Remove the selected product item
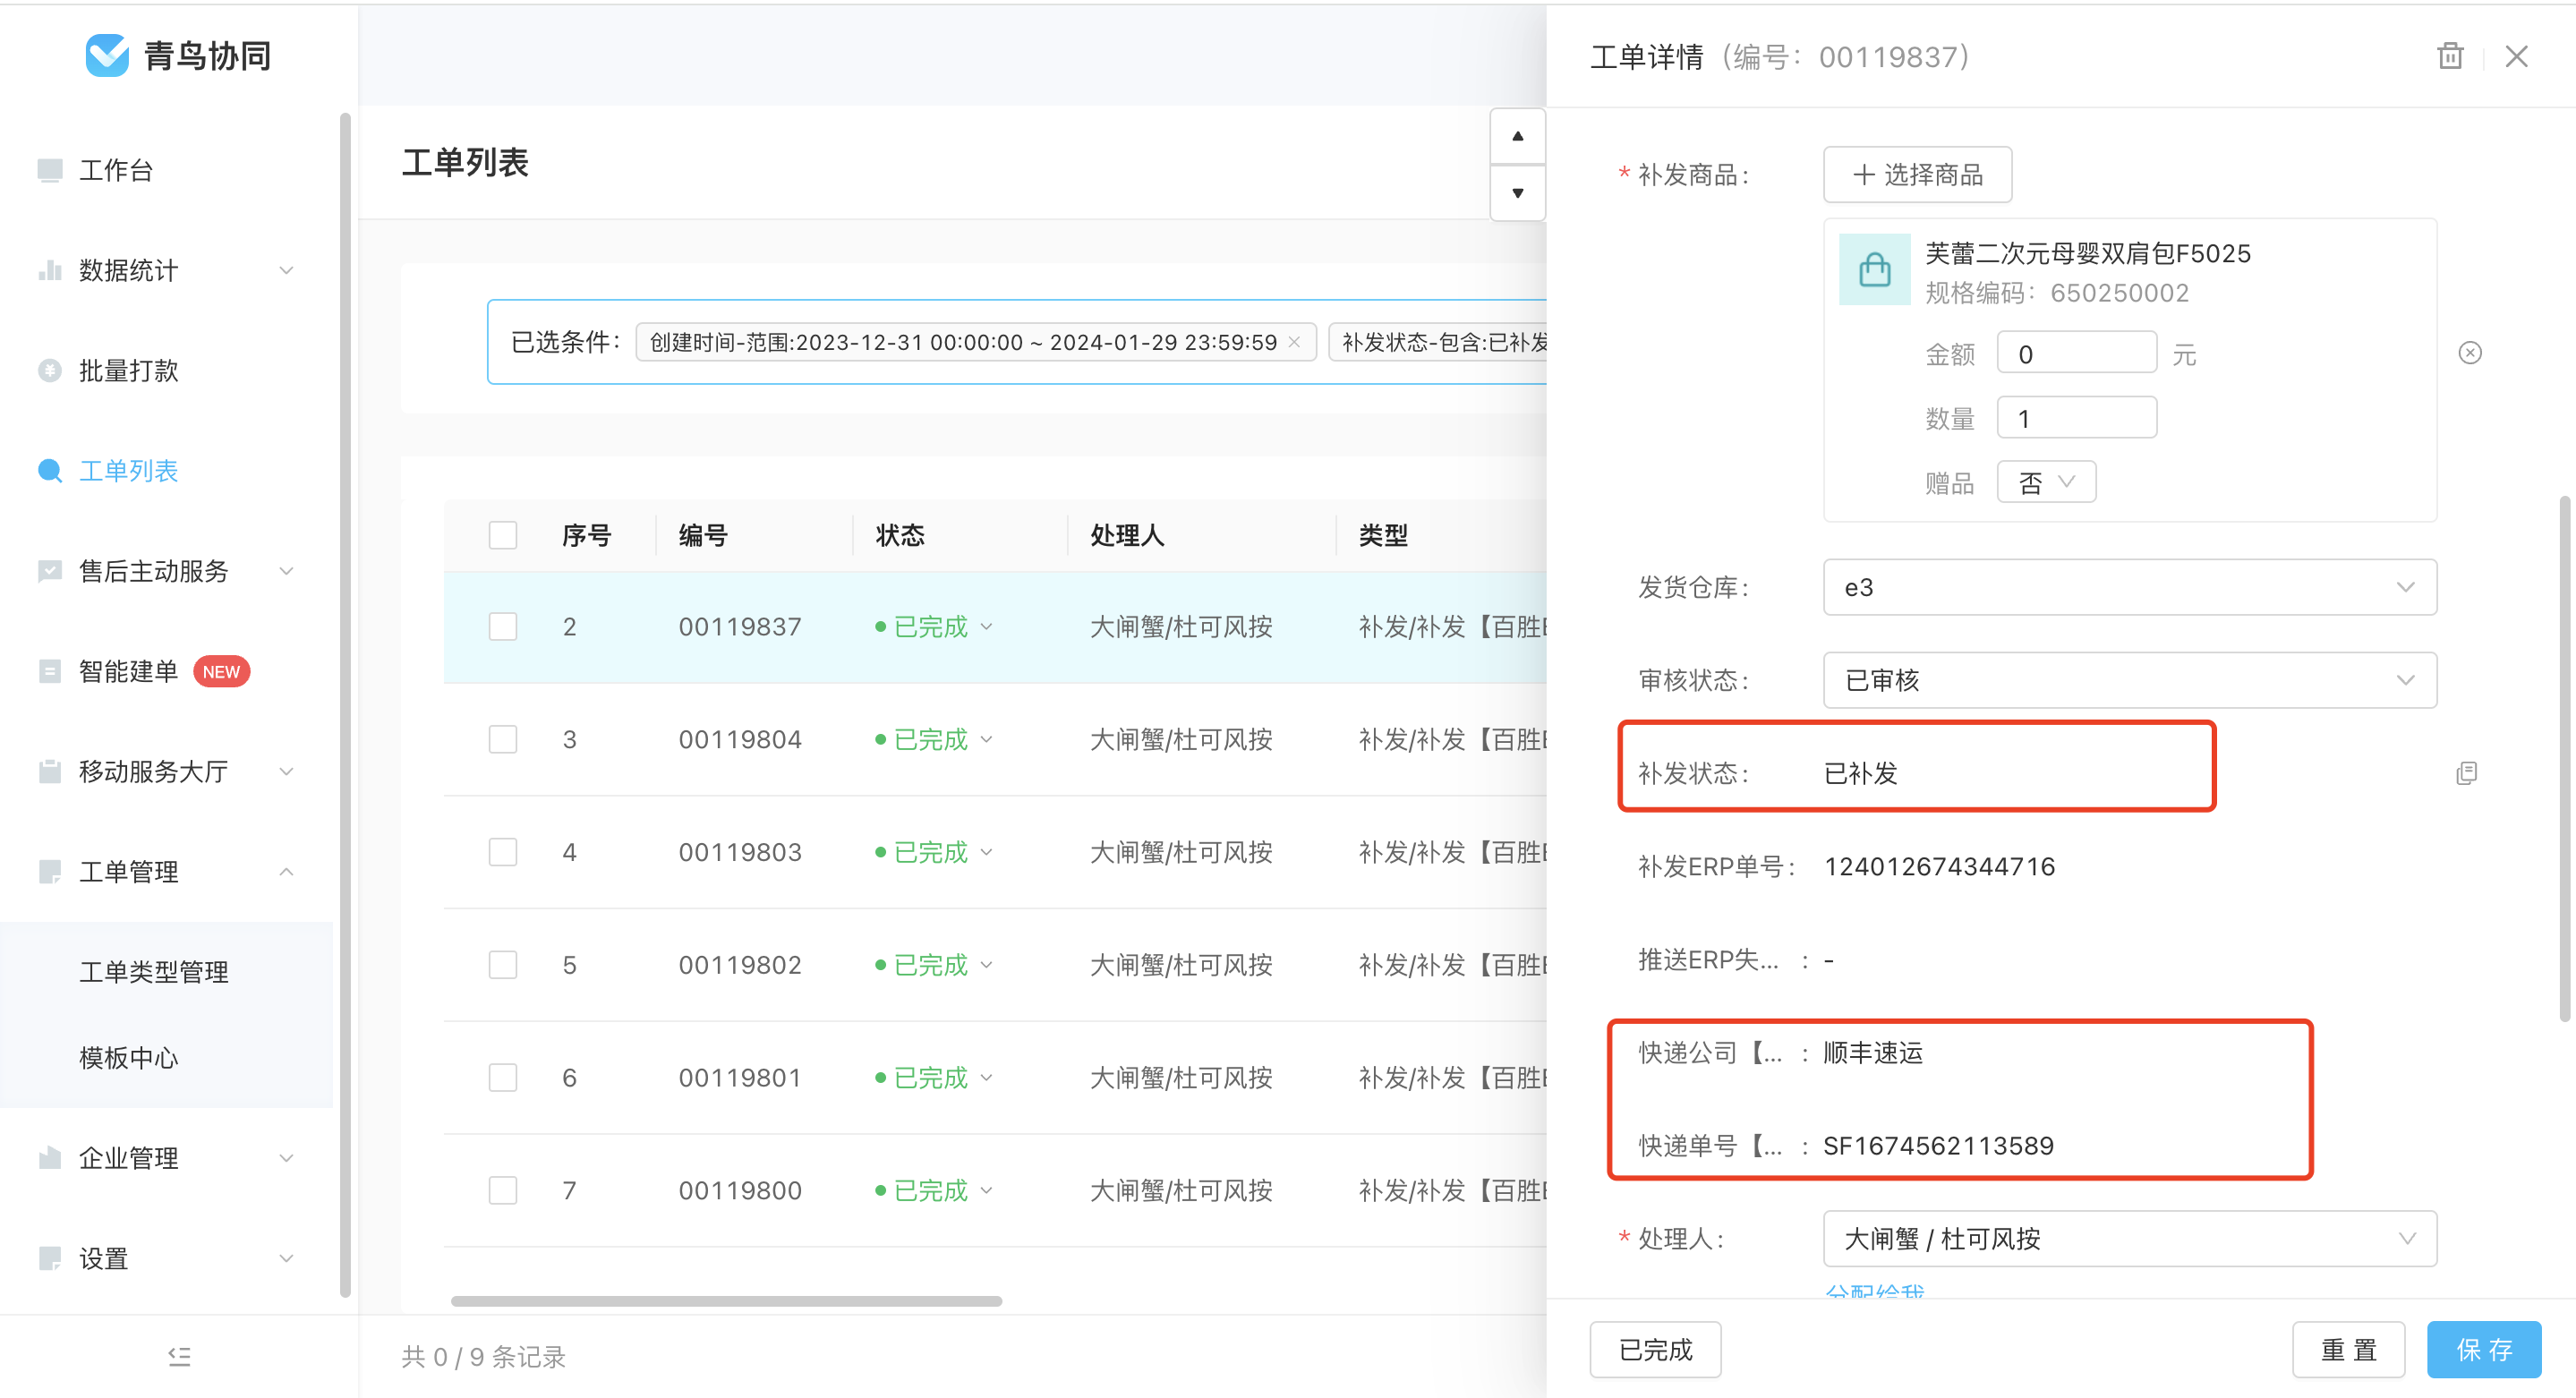 [x=2470, y=353]
